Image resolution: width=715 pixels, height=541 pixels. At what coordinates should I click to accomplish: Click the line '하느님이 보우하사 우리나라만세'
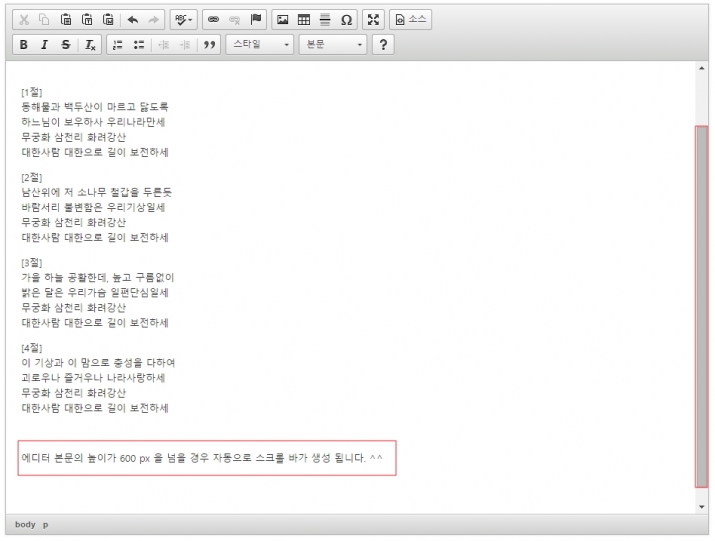(x=93, y=122)
